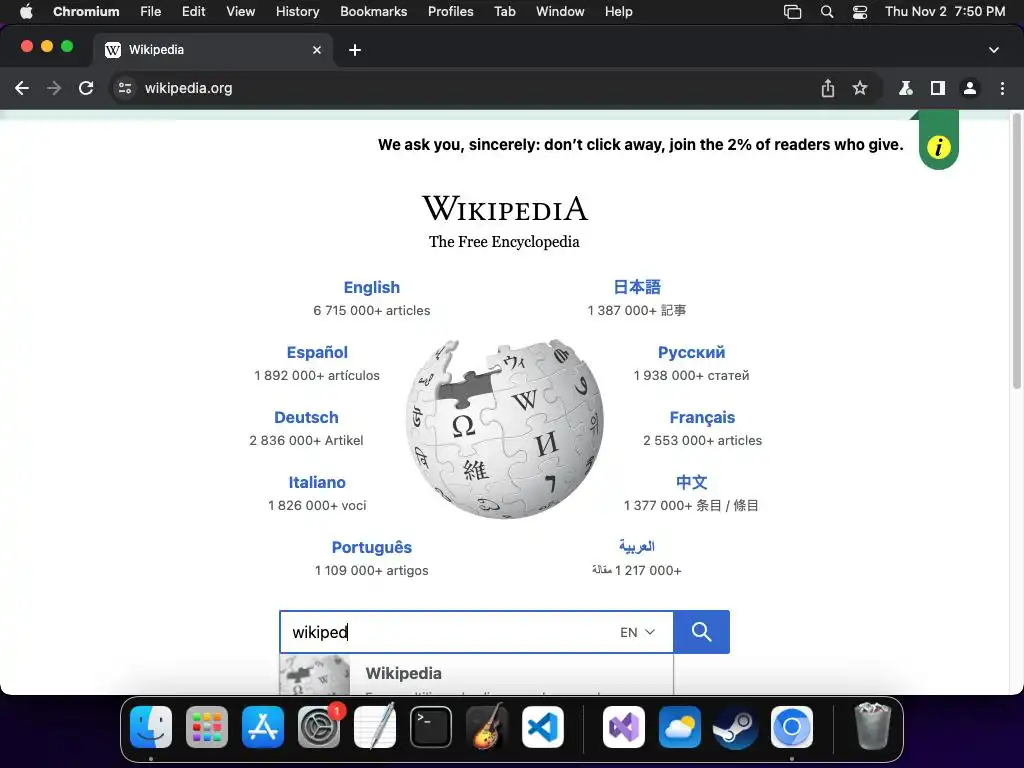Open the English Wikipedia link
1024x768 pixels.
click(372, 287)
